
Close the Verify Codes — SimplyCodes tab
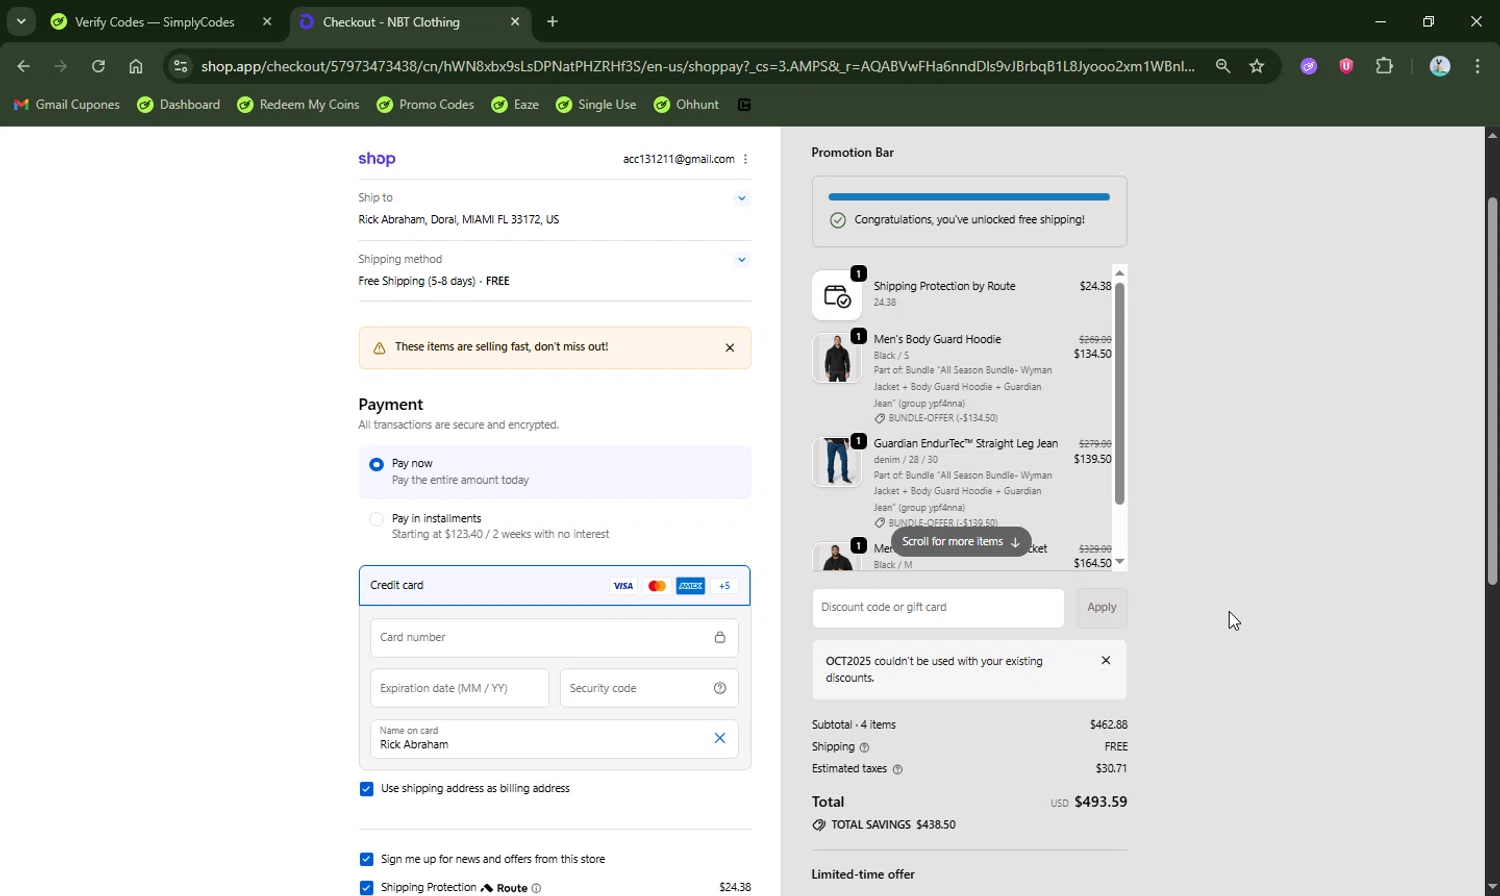pos(266,21)
